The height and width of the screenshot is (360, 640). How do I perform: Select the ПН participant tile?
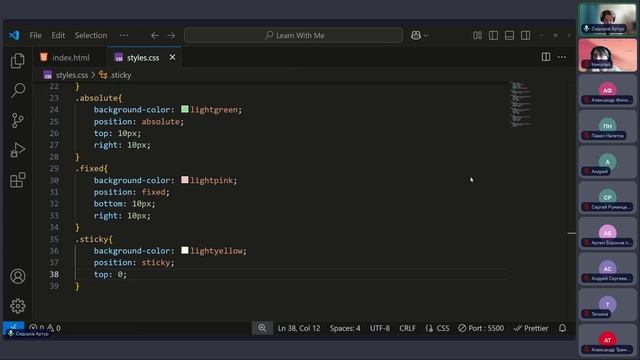[607, 126]
